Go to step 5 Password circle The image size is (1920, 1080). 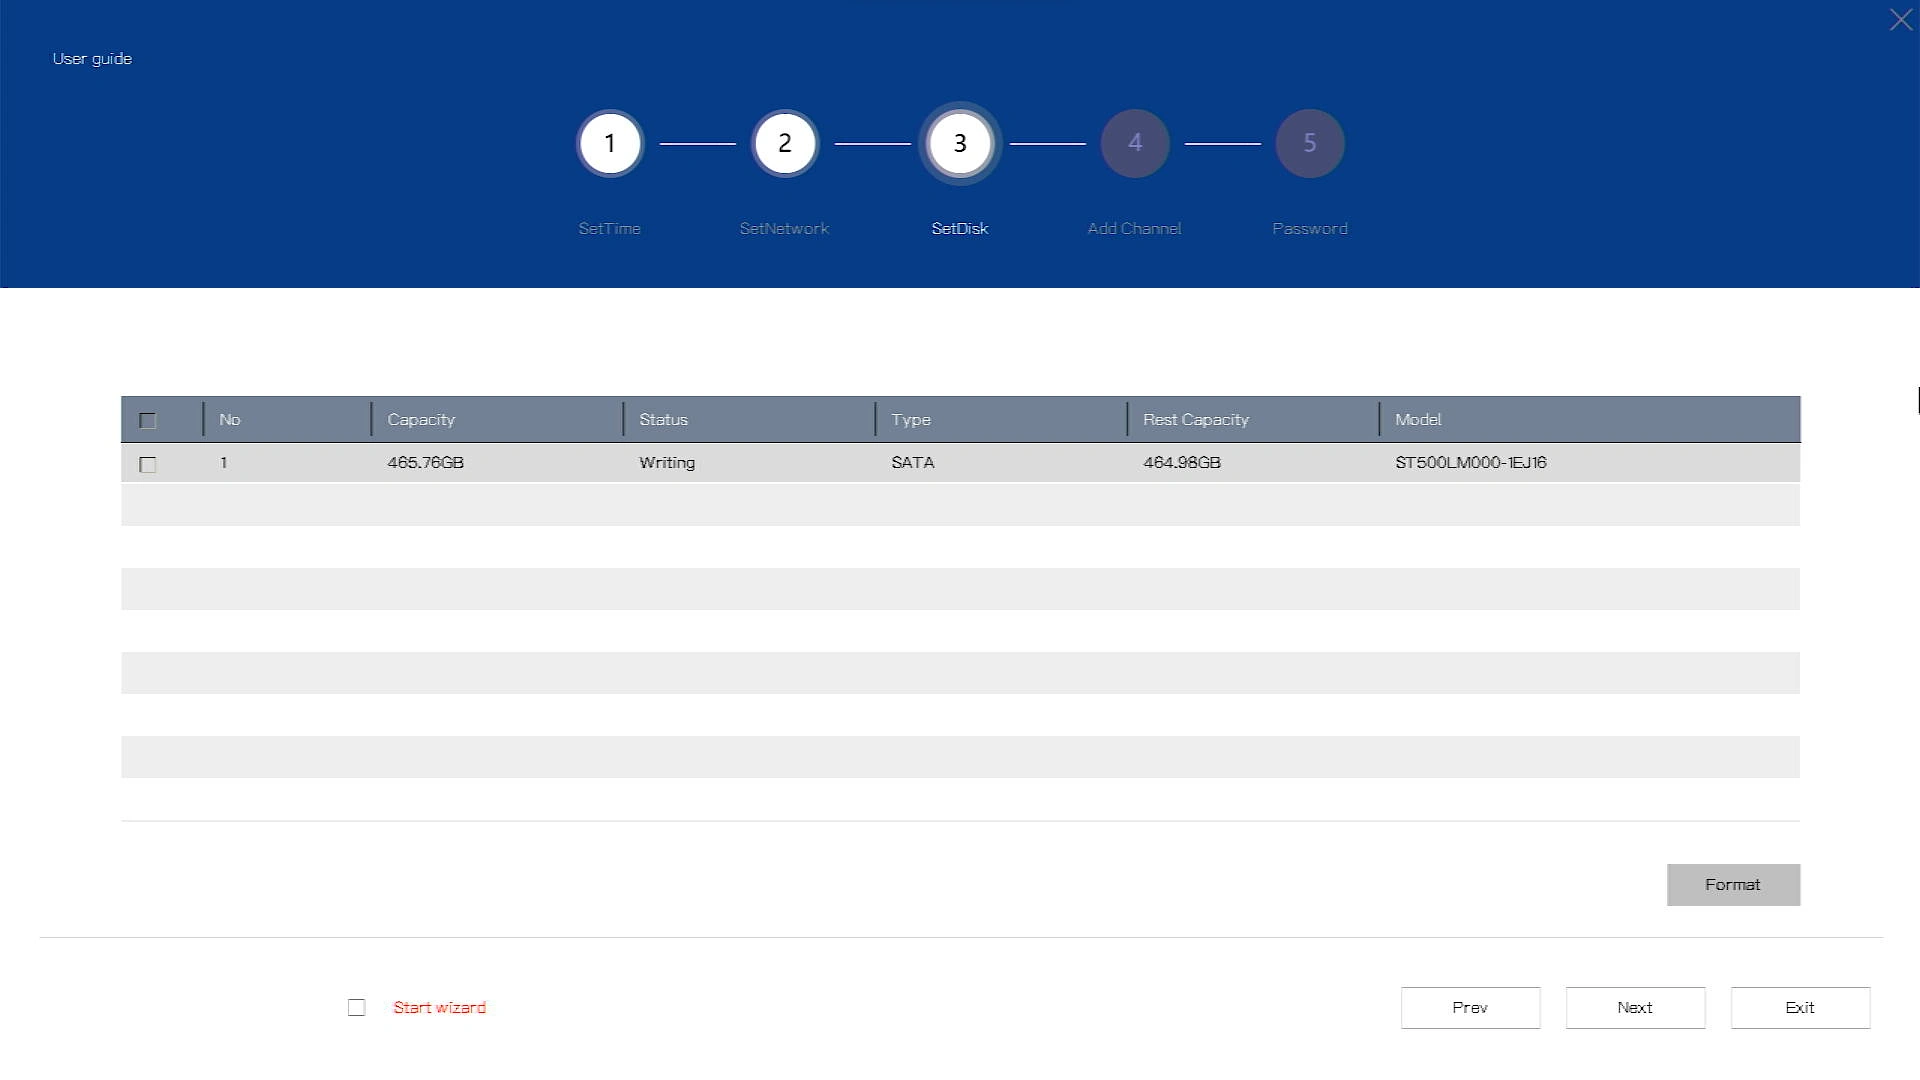coord(1309,143)
